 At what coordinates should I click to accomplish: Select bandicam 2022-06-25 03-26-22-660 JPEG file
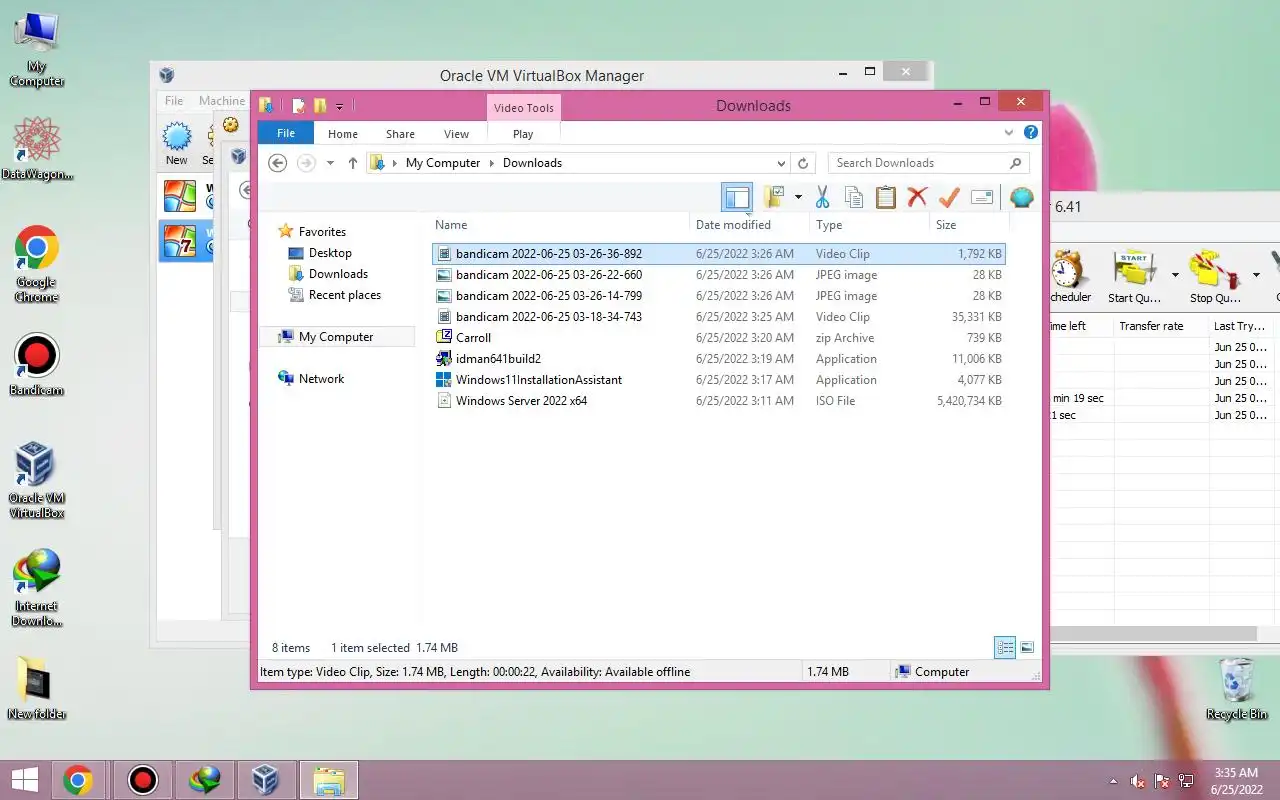coord(719,275)
